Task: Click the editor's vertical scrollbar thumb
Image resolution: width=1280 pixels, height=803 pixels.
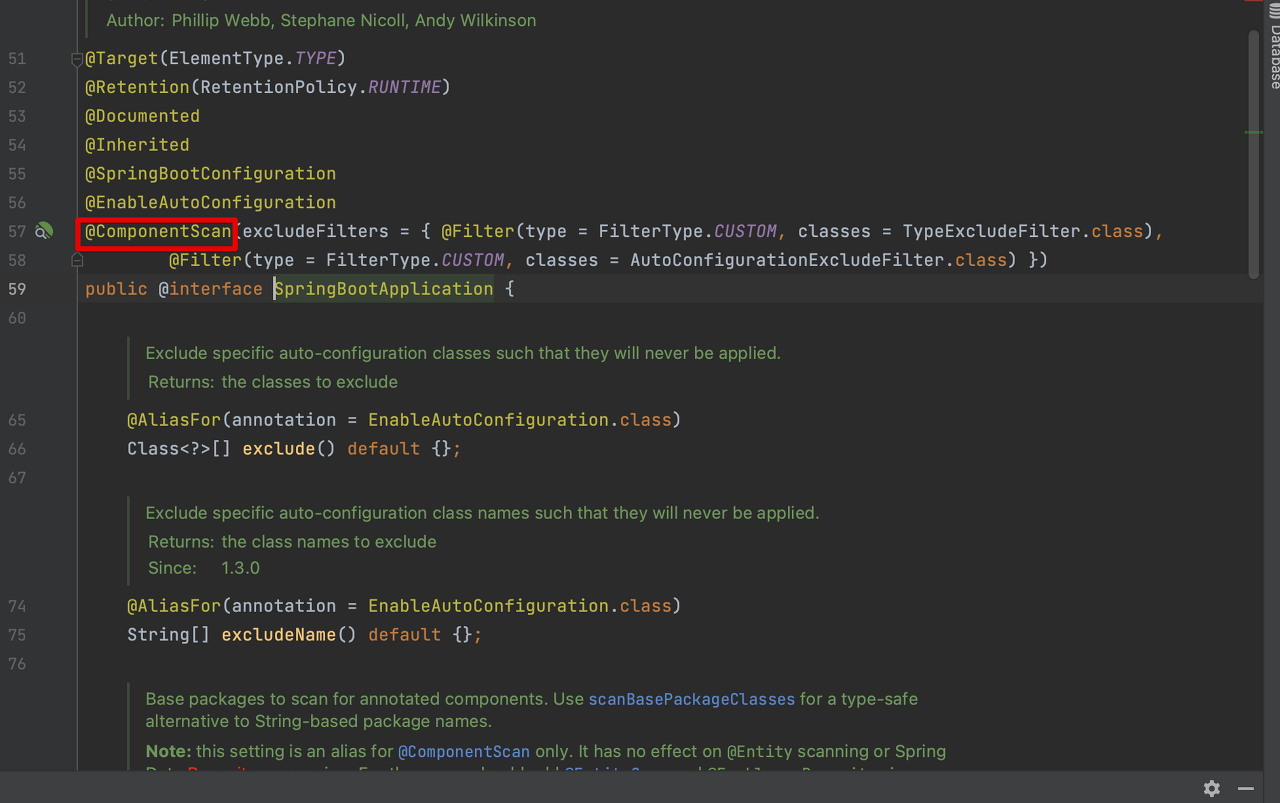Action: pyautogui.click(x=1254, y=155)
